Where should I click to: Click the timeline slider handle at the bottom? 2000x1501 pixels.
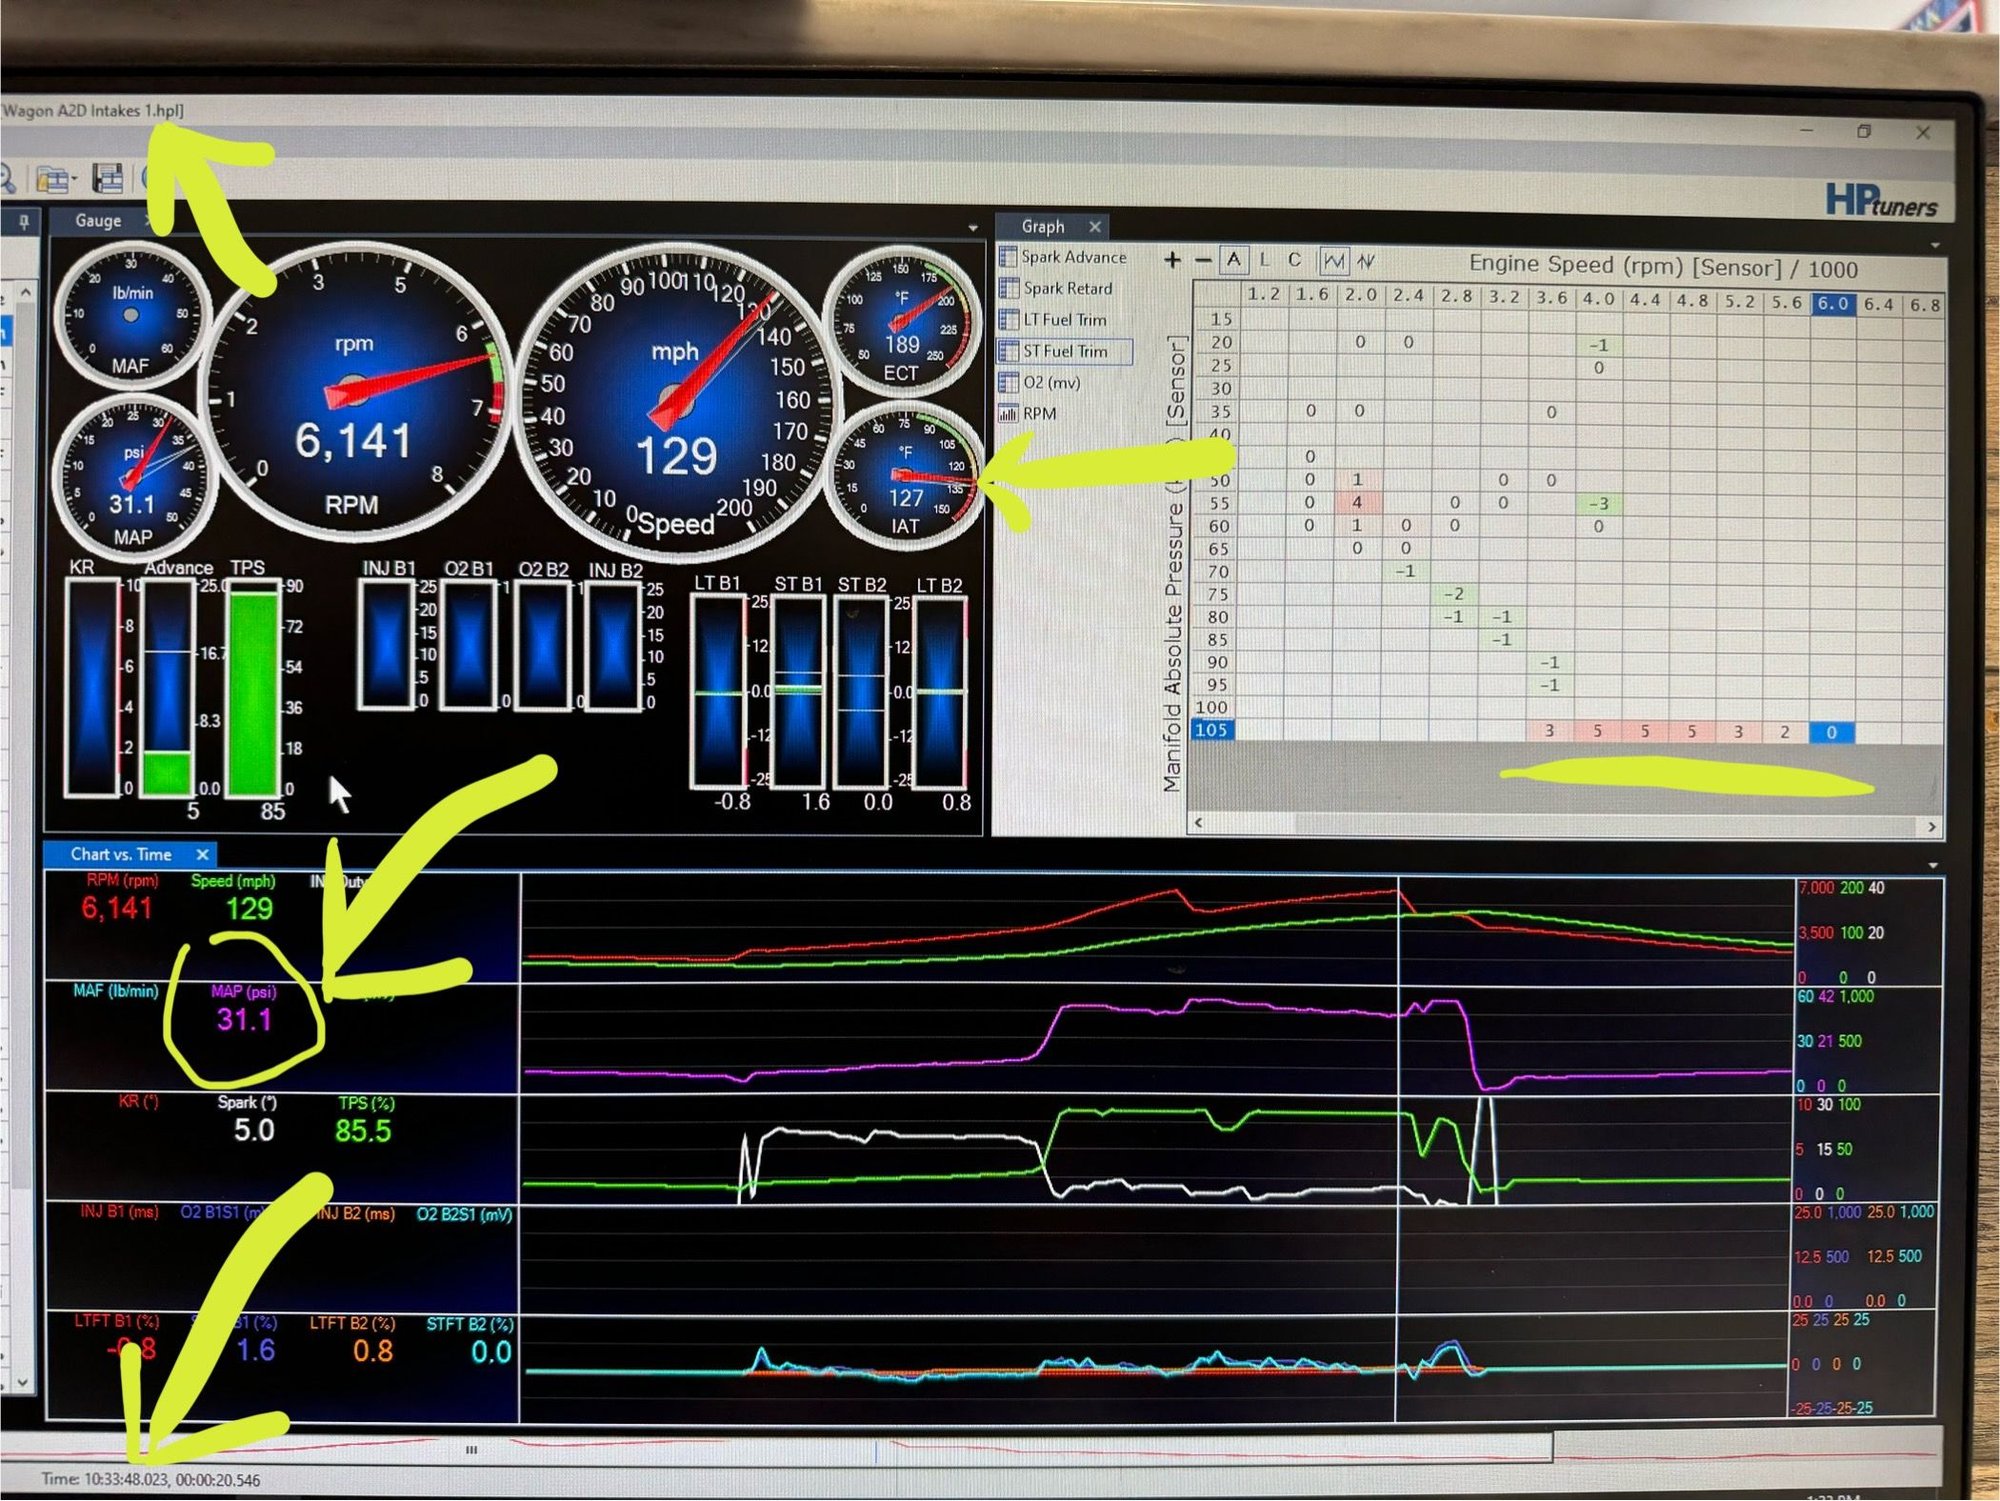click(471, 1449)
